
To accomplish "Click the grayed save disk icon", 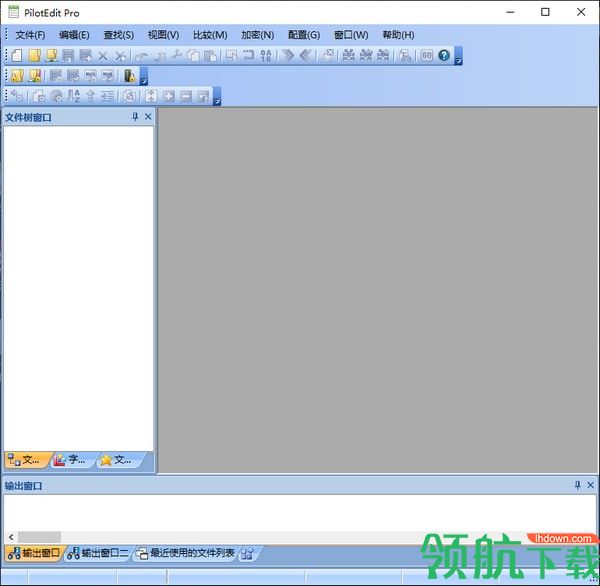I will point(68,56).
